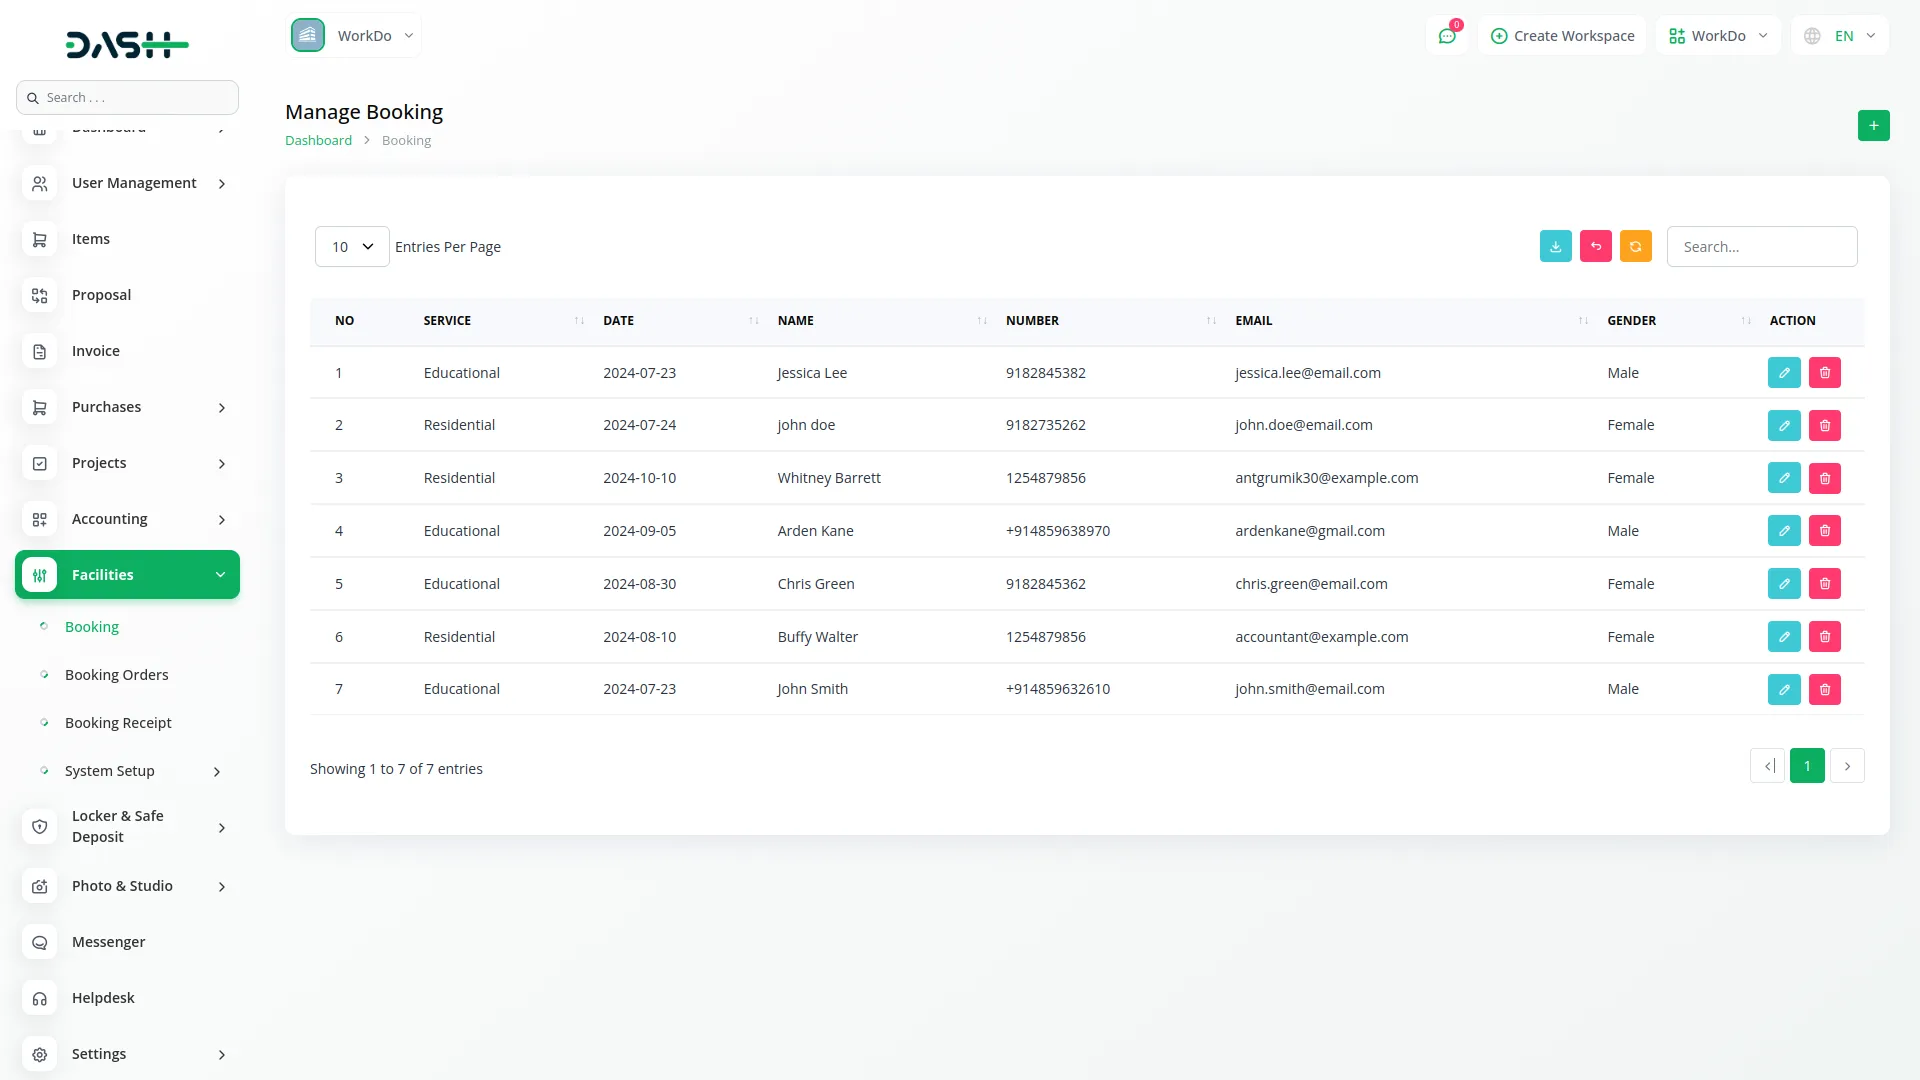The height and width of the screenshot is (1080, 1920).
Task: Click the blue export download icon
Action: tap(1555, 247)
